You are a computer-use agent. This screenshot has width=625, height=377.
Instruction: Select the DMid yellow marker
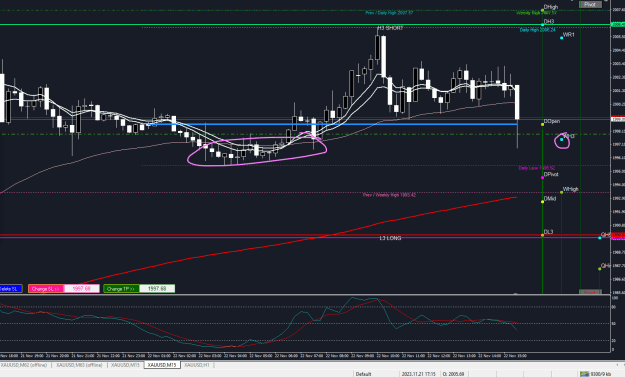(x=542, y=202)
